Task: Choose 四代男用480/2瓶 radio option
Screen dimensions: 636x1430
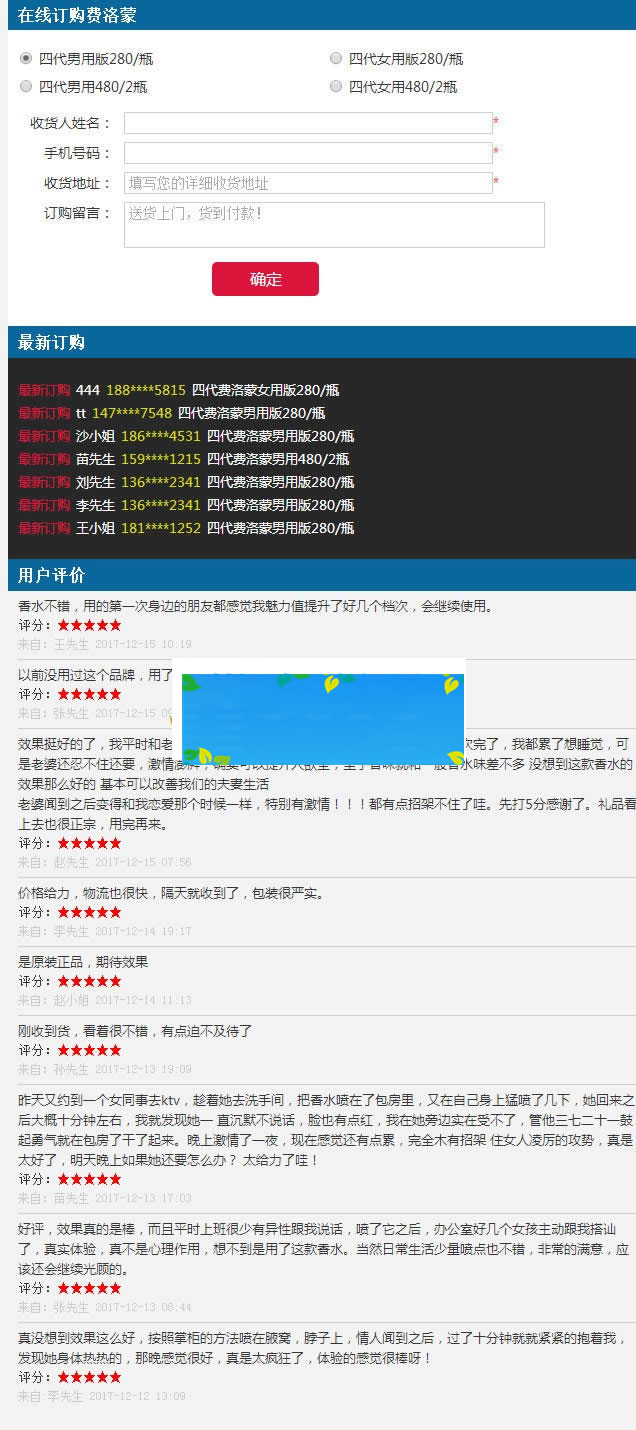Action: 26,87
